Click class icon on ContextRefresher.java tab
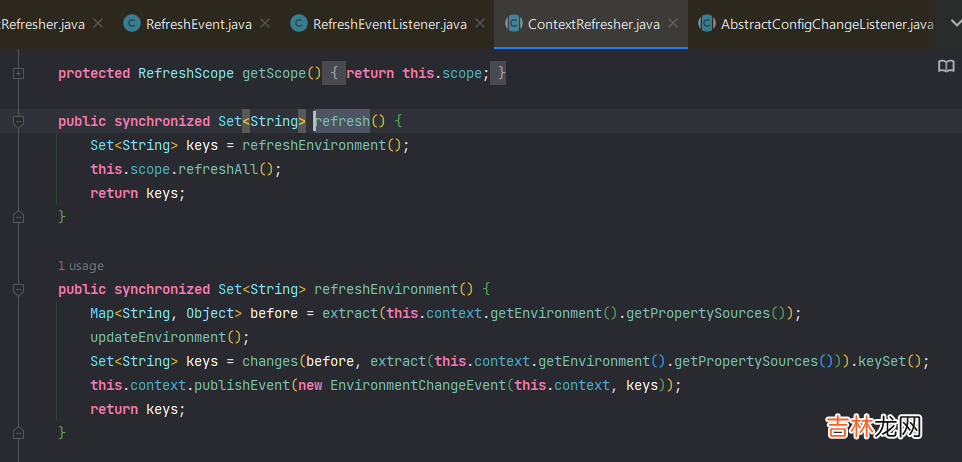This screenshot has height=462, width=962. [513, 24]
